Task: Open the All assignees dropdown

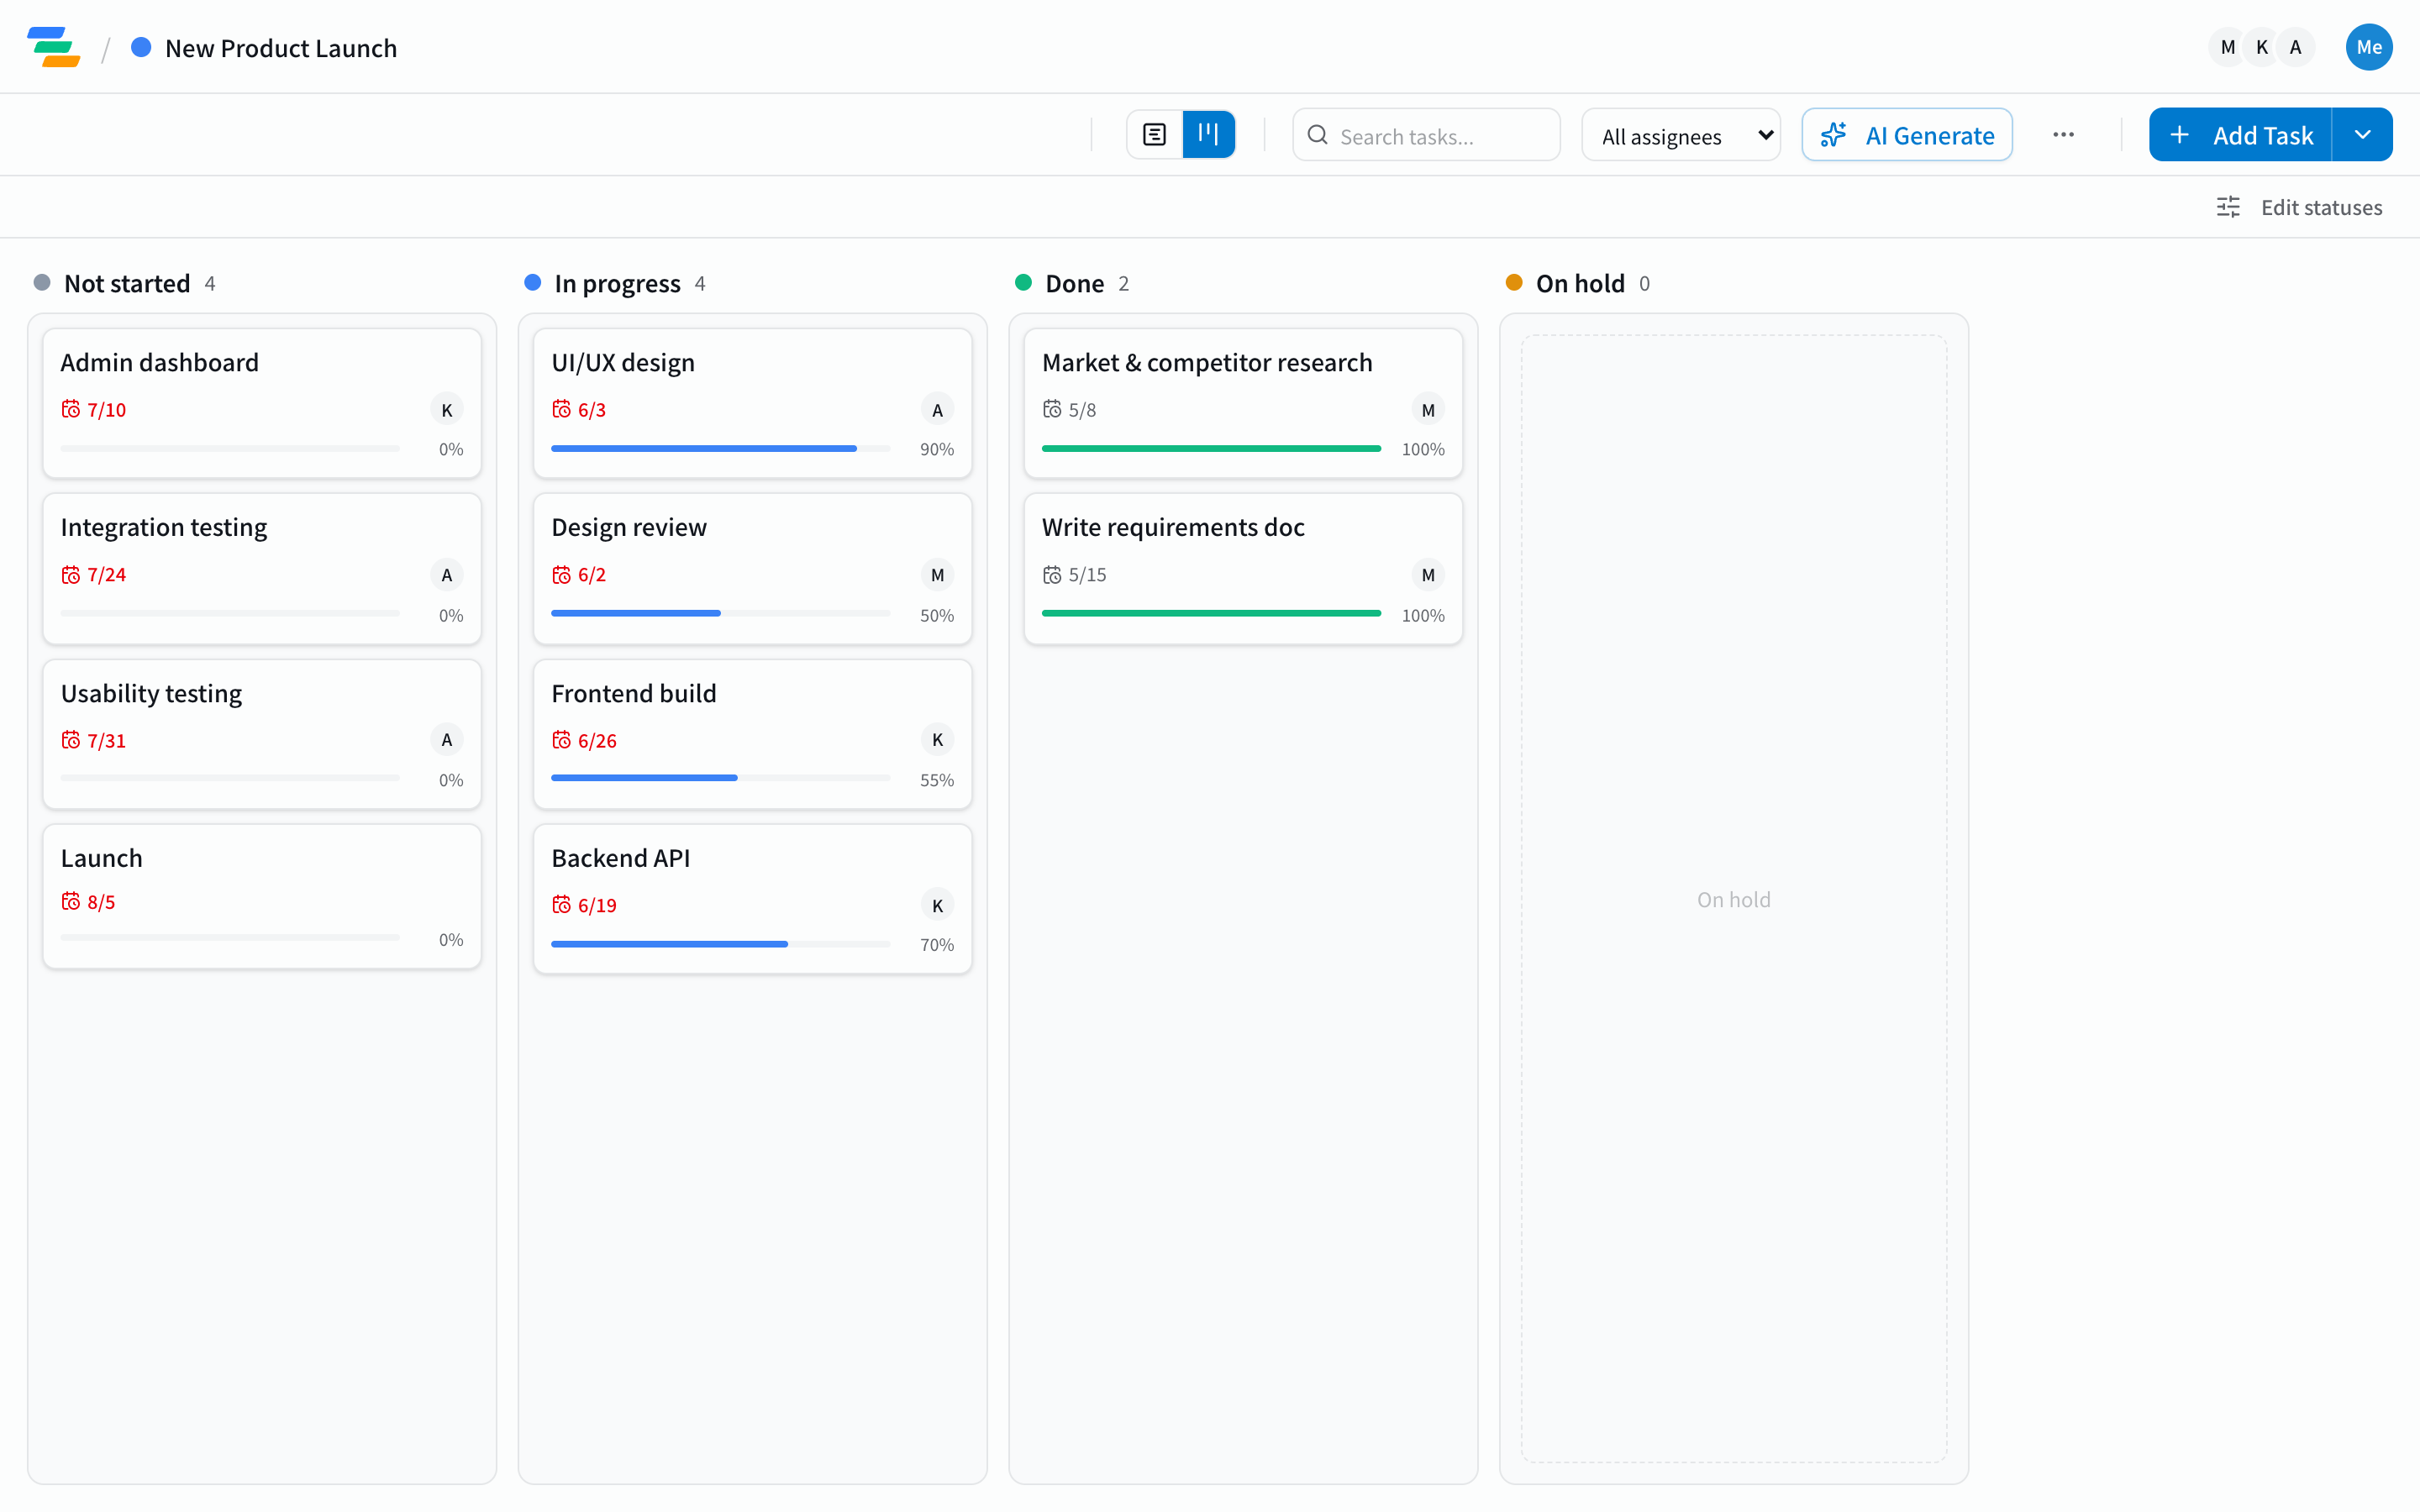Action: tap(1681, 135)
